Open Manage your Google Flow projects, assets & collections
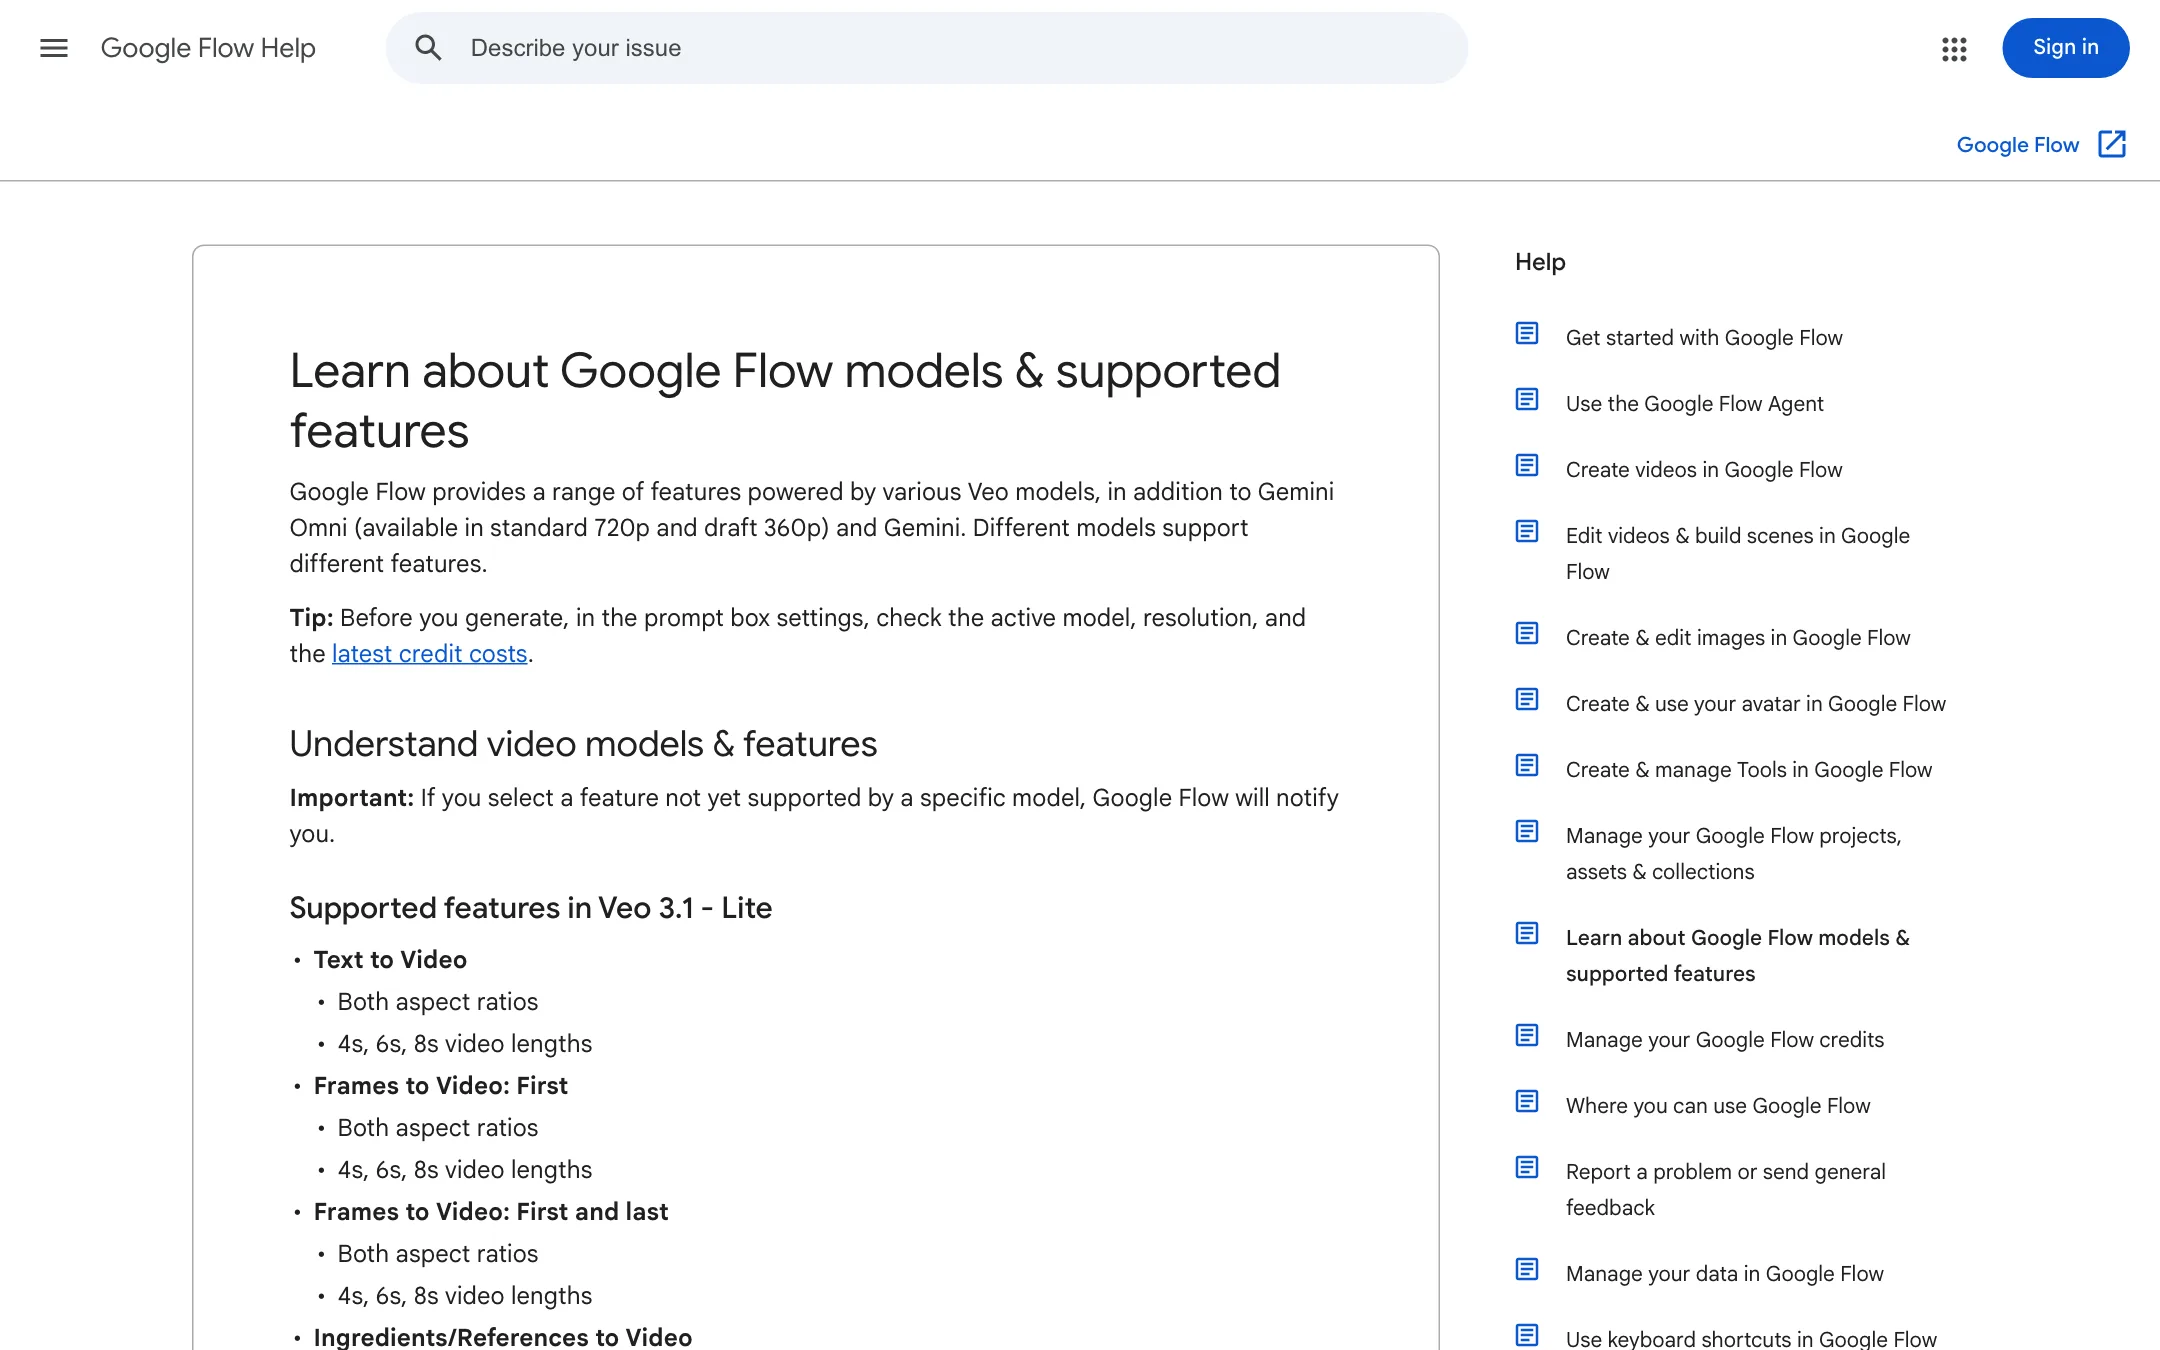2160x1350 pixels. [1734, 854]
